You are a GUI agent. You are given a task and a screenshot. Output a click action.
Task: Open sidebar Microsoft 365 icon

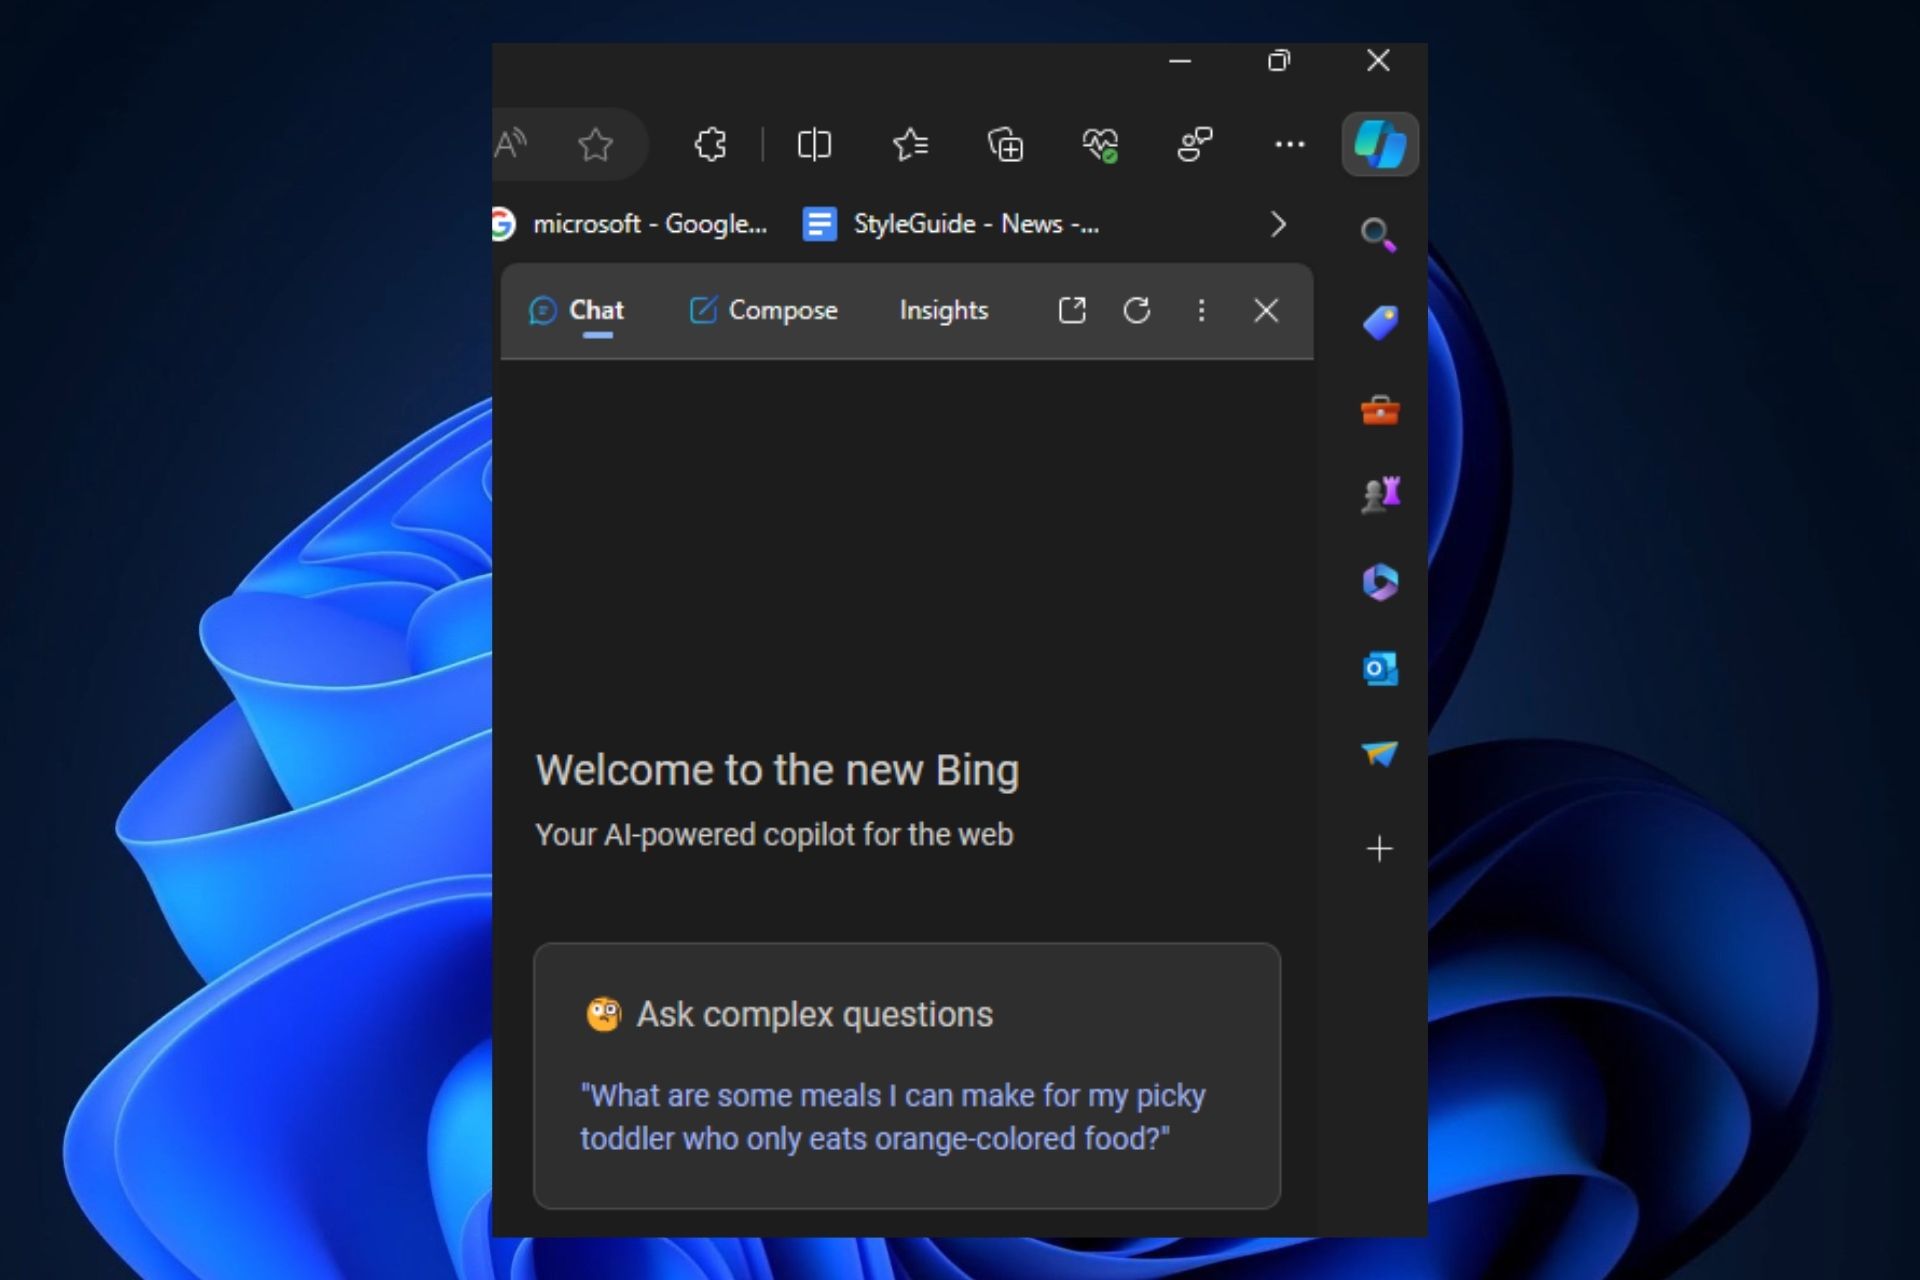pos(1380,582)
